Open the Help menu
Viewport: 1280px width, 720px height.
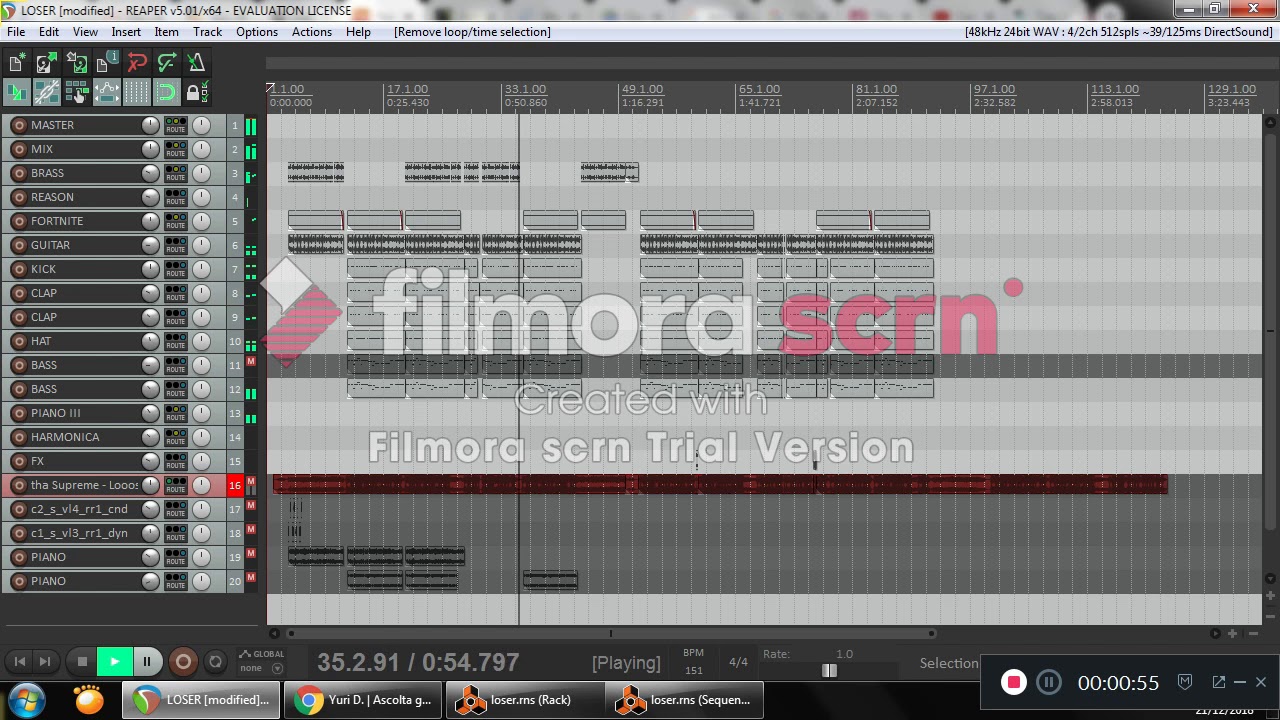click(358, 32)
